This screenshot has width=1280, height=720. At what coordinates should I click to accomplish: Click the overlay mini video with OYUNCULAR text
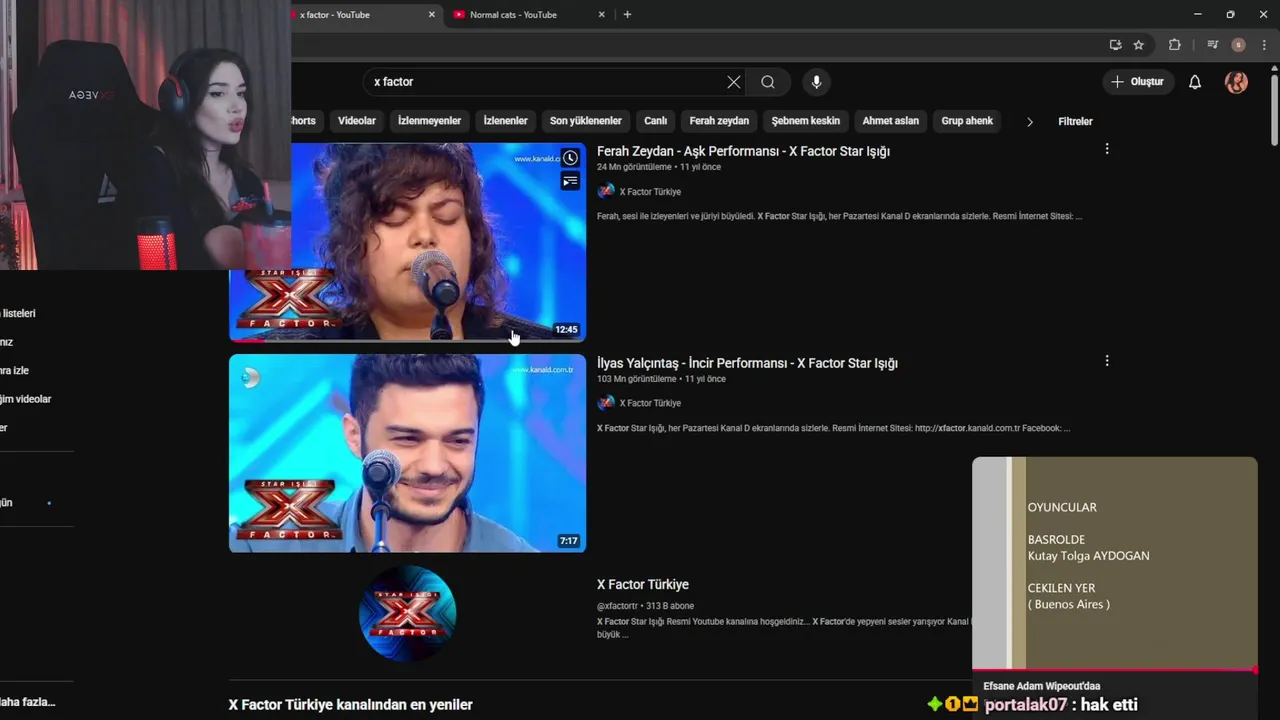[x=1114, y=563]
